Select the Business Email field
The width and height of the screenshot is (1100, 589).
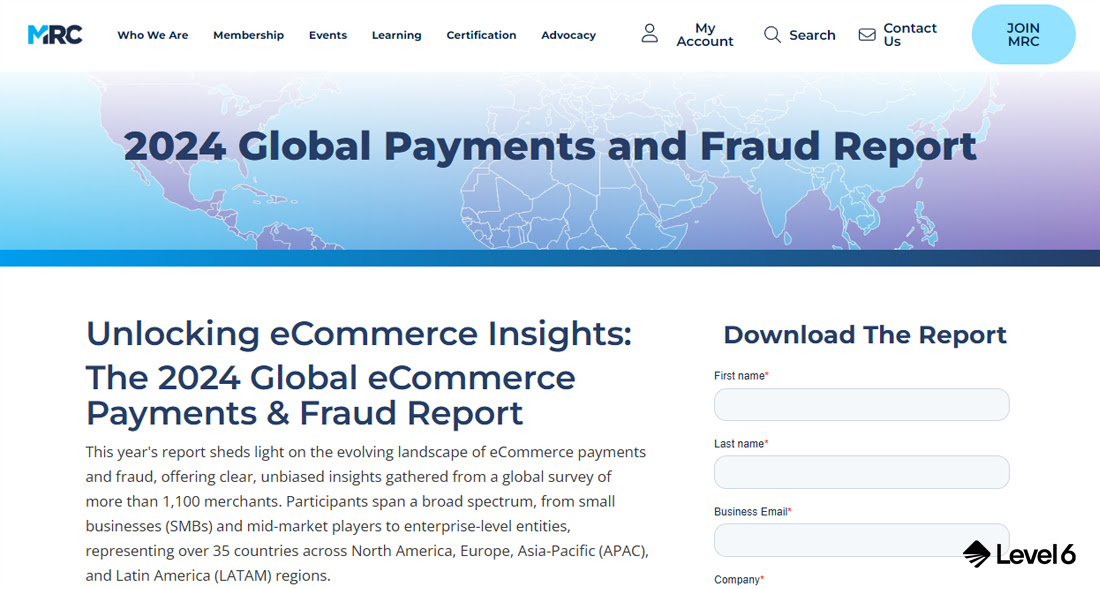click(861, 539)
